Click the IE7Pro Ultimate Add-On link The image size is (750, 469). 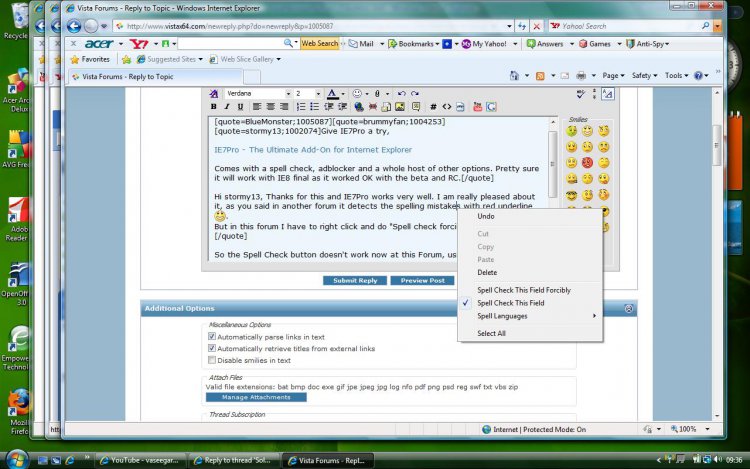(313, 150)
